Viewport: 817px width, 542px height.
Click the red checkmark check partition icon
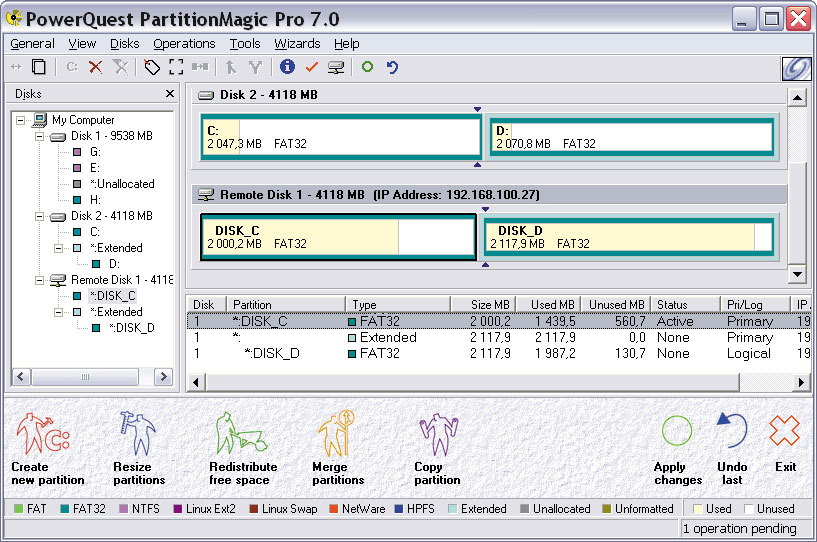tap(312, 67)
